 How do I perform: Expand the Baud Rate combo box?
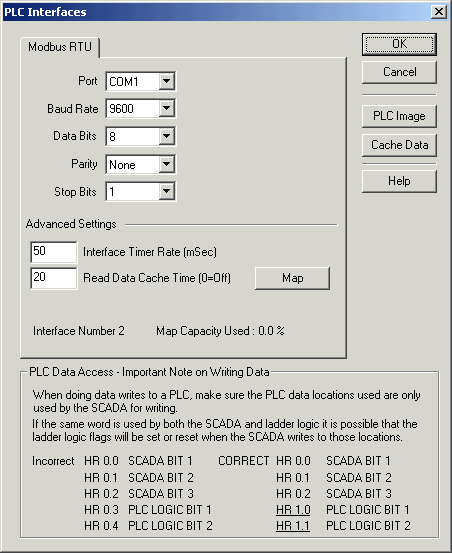tap(166, 108)
